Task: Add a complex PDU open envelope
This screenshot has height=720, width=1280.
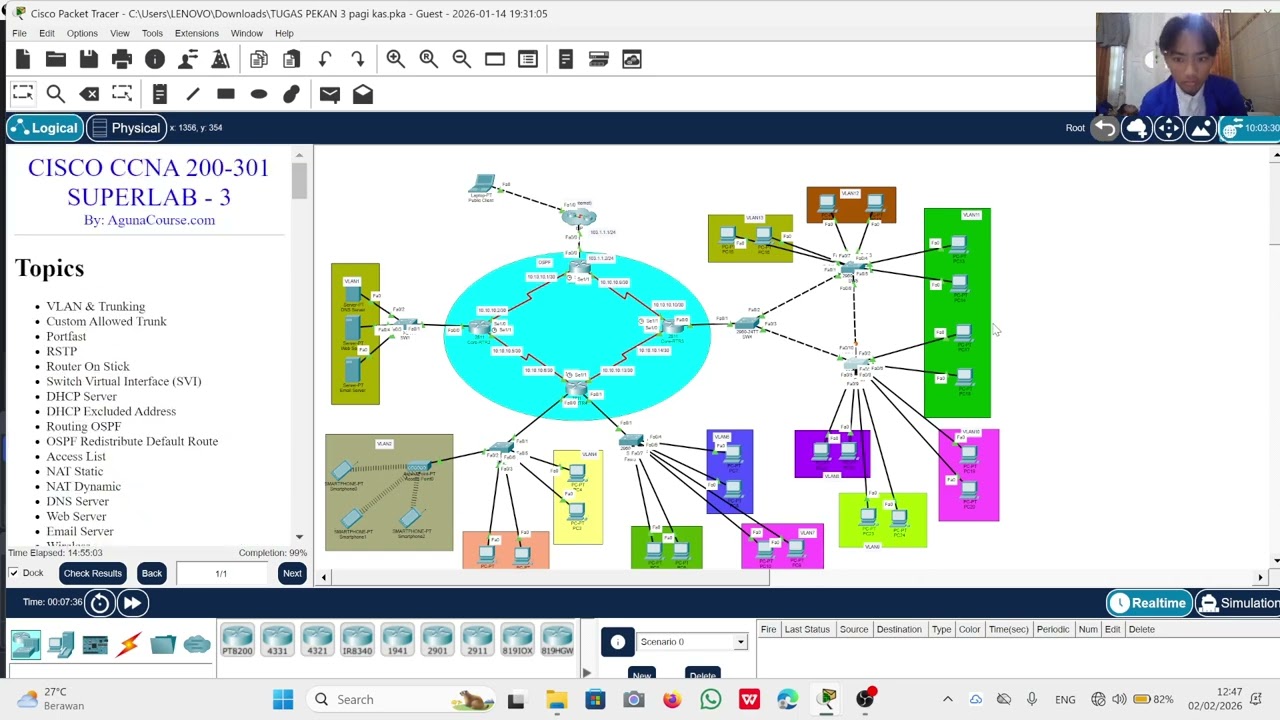Action: click(363, 94)
